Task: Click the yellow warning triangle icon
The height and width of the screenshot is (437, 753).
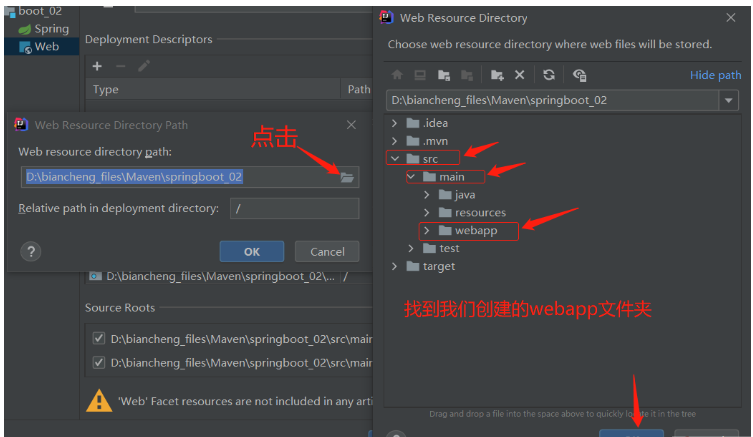Action: click(x=99, y=401)
